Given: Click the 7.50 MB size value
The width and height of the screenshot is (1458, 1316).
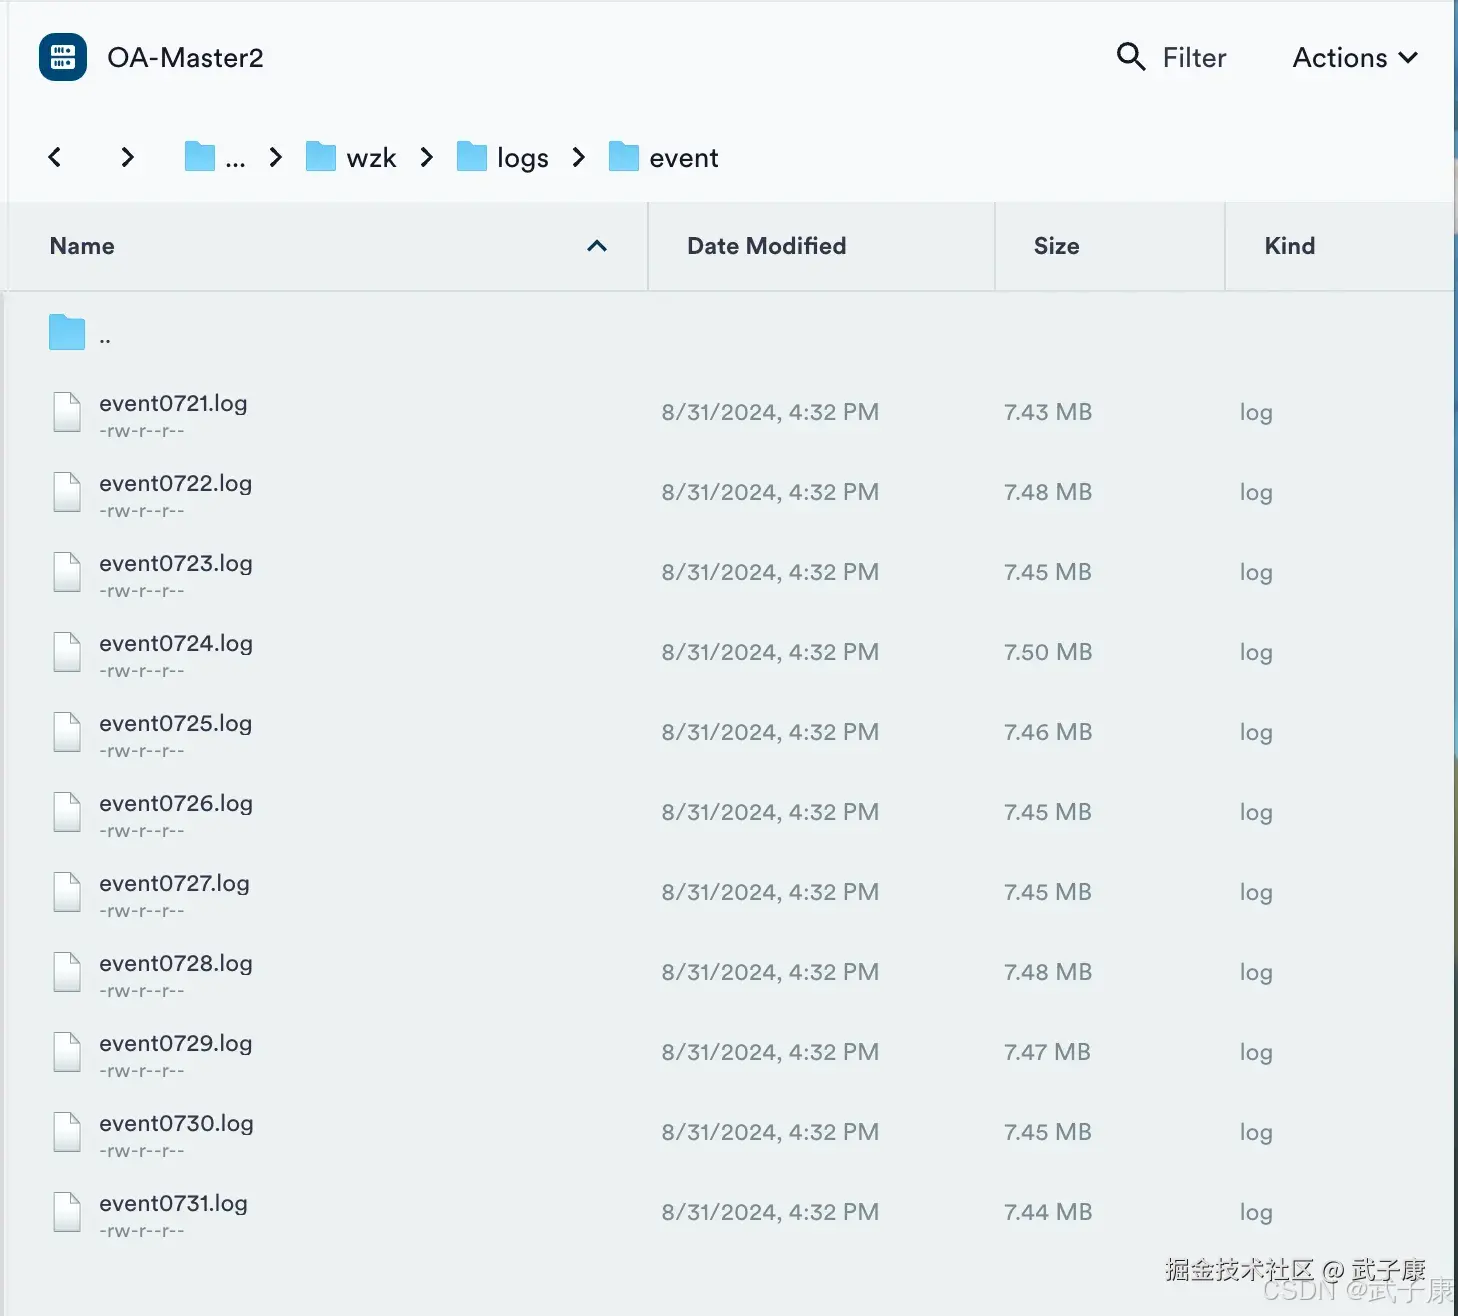Looking at the screenshot, I should 1047,652.
